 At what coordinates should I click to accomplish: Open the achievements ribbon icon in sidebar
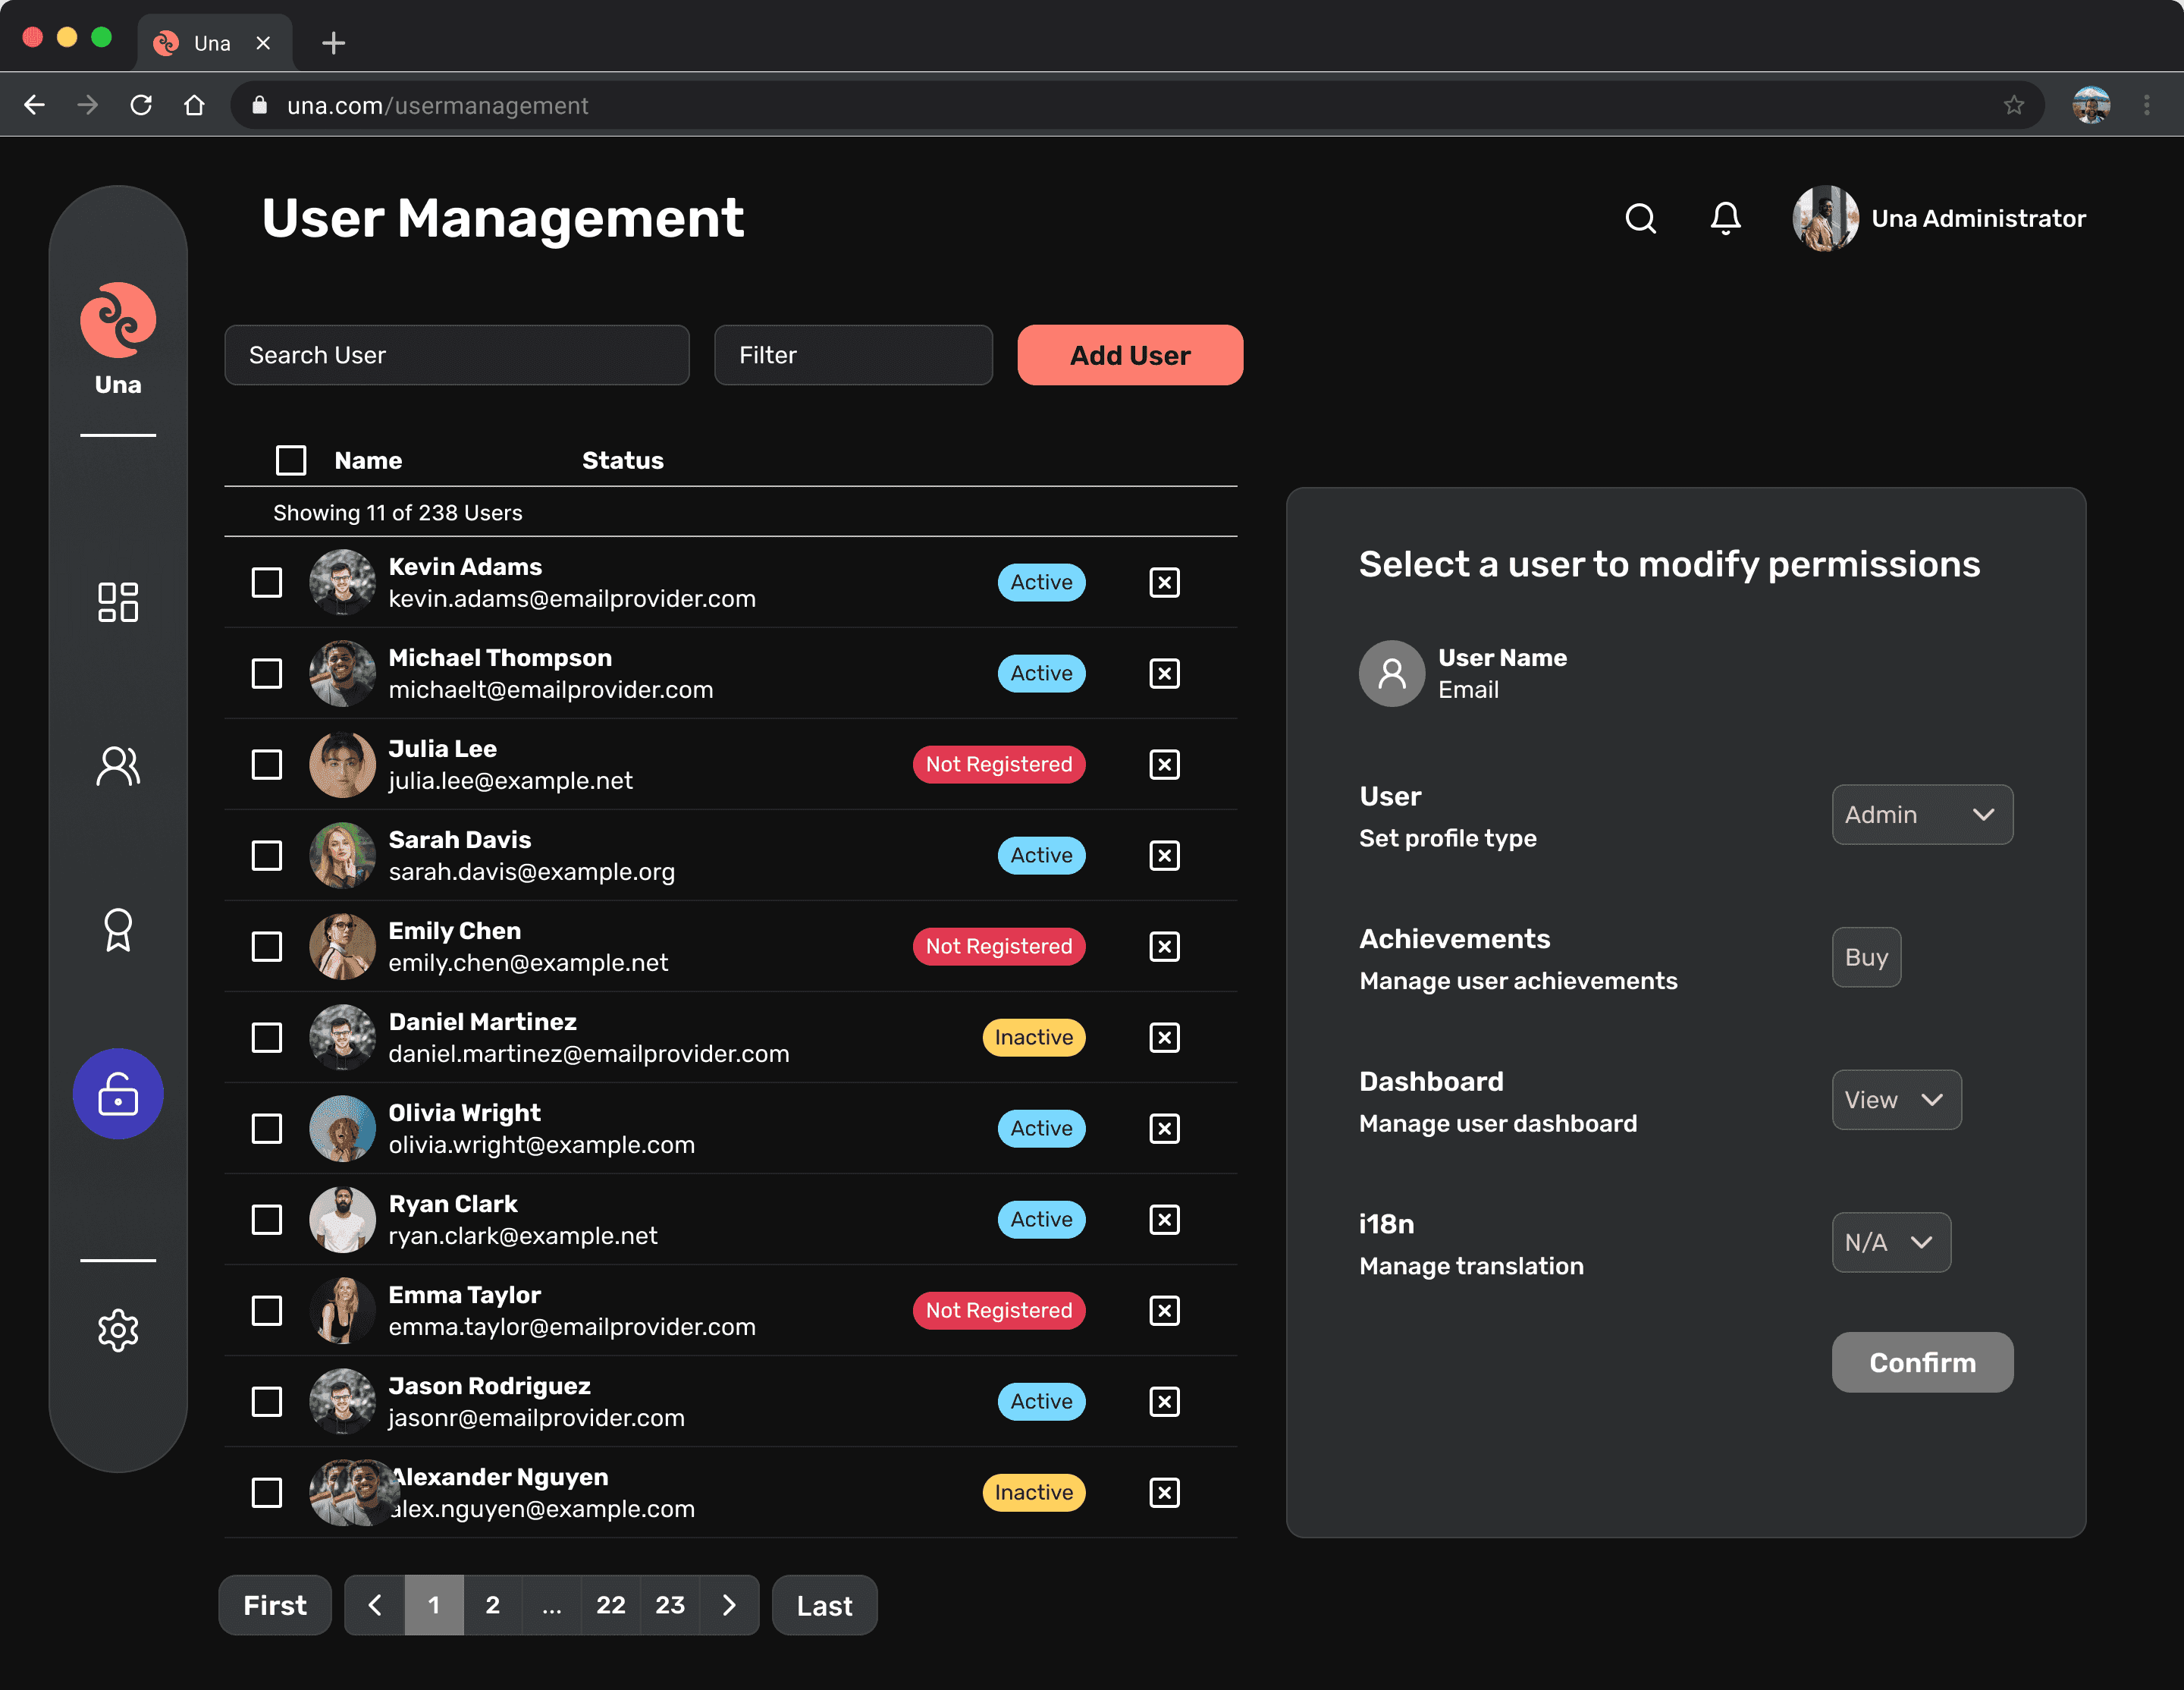coord(118,930)
